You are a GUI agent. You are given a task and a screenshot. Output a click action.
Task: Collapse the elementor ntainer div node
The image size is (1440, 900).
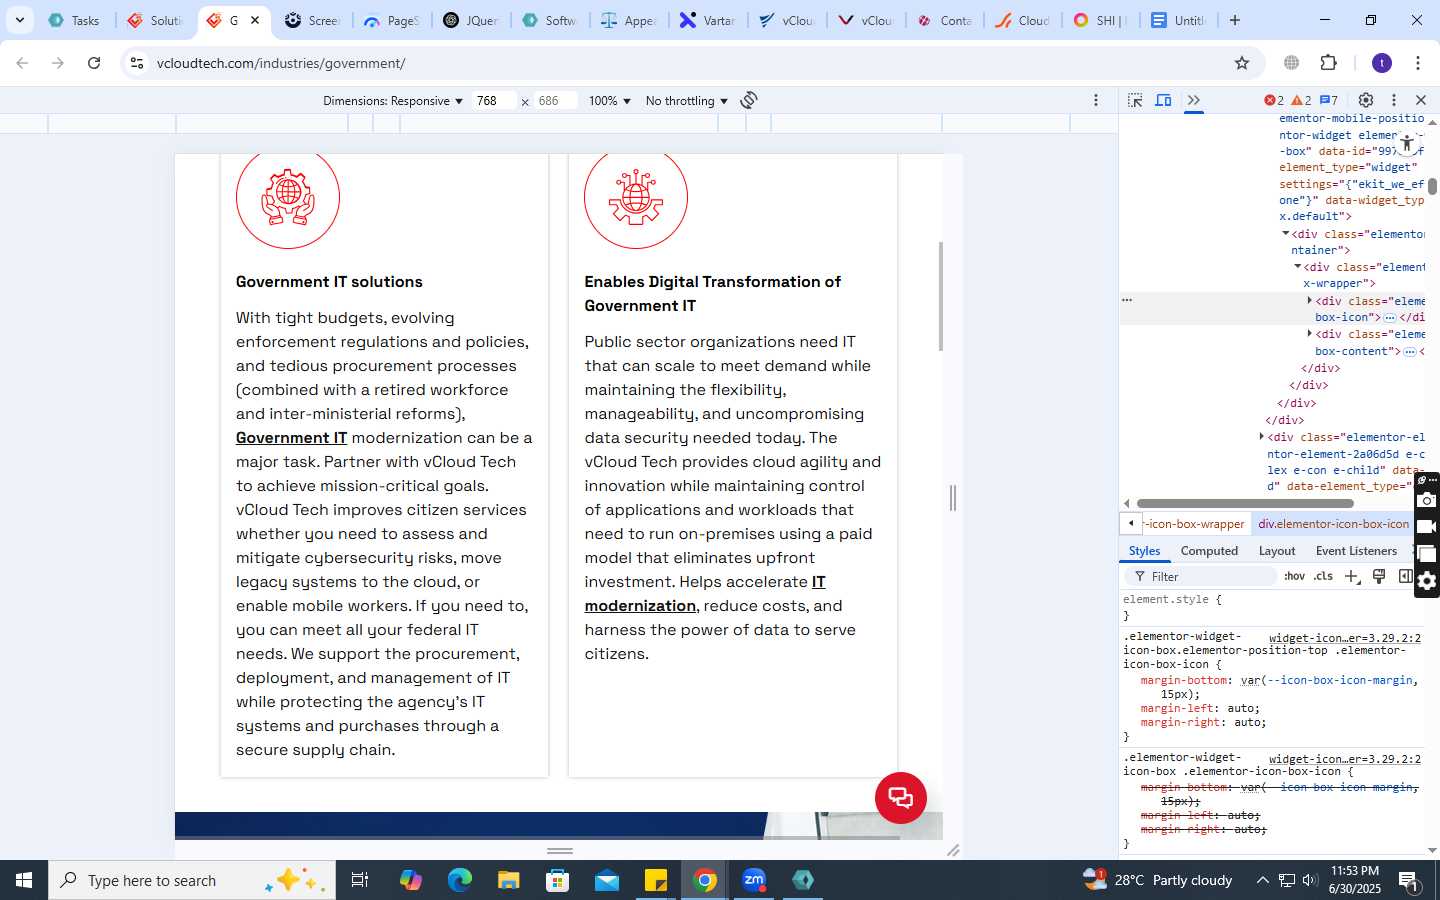[1286, 234]
